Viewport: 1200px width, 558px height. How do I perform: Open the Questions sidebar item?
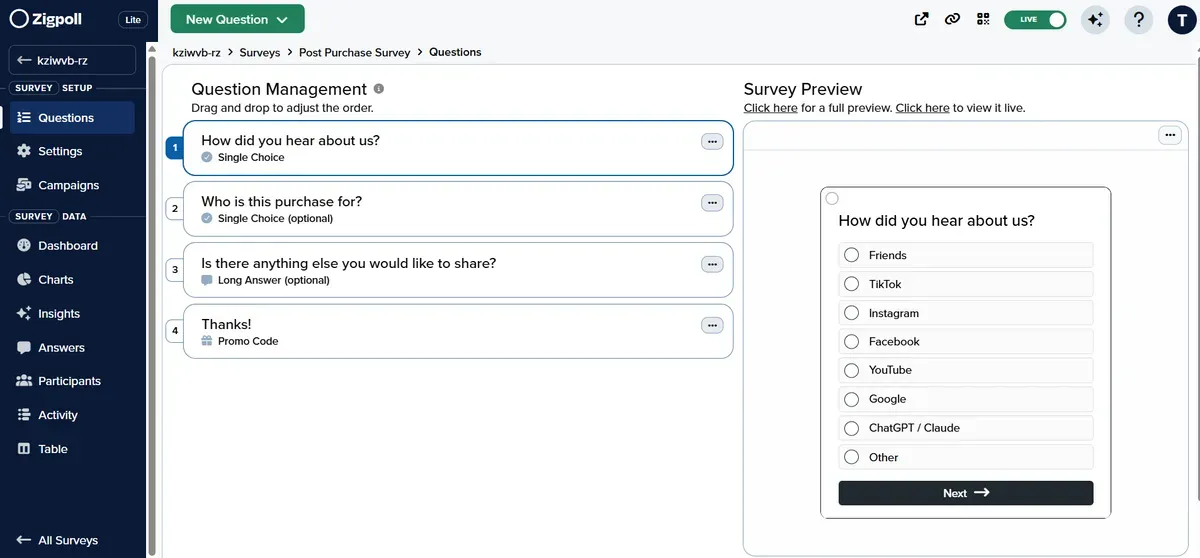(72, 118)
